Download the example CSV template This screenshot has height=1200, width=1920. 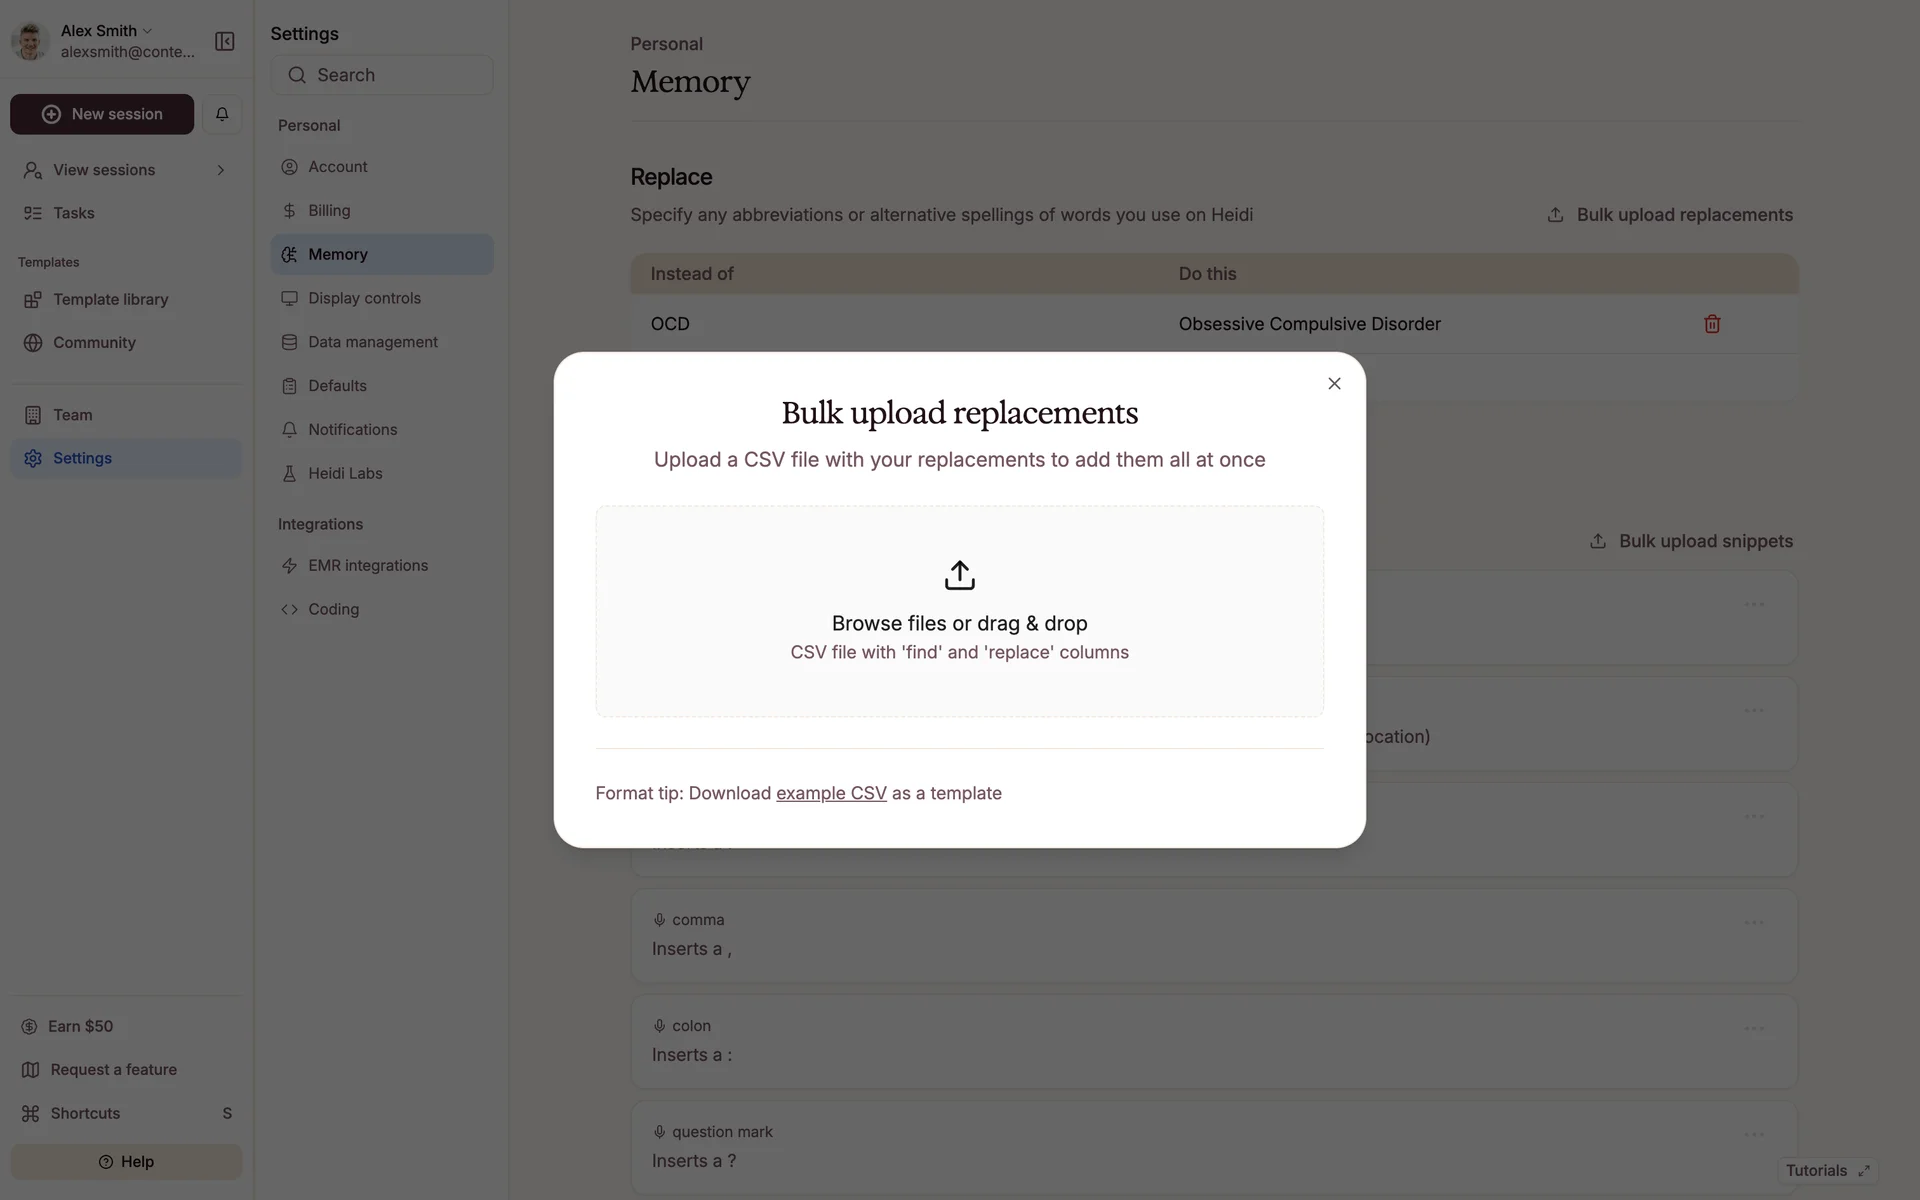pos(831,793)
